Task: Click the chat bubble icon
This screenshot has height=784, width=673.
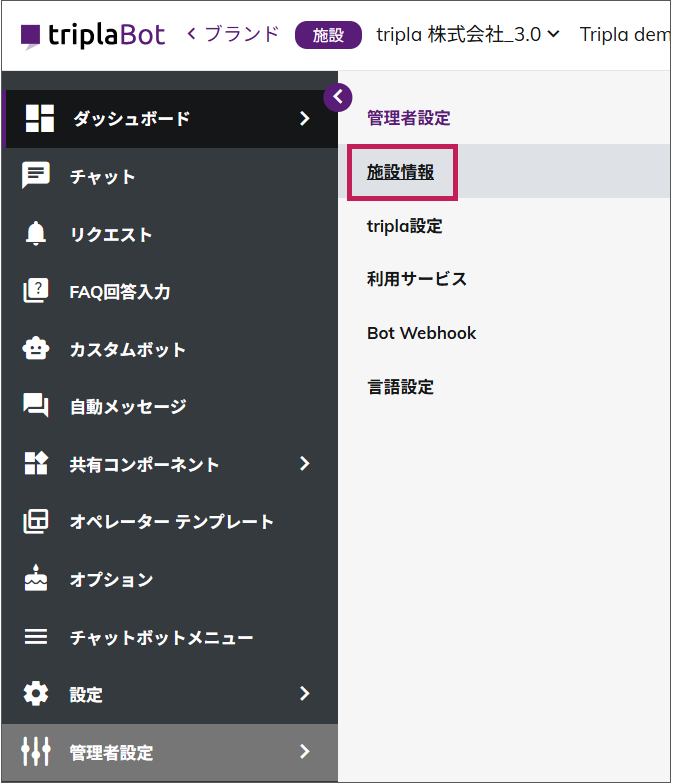Action: pos(36,175)
